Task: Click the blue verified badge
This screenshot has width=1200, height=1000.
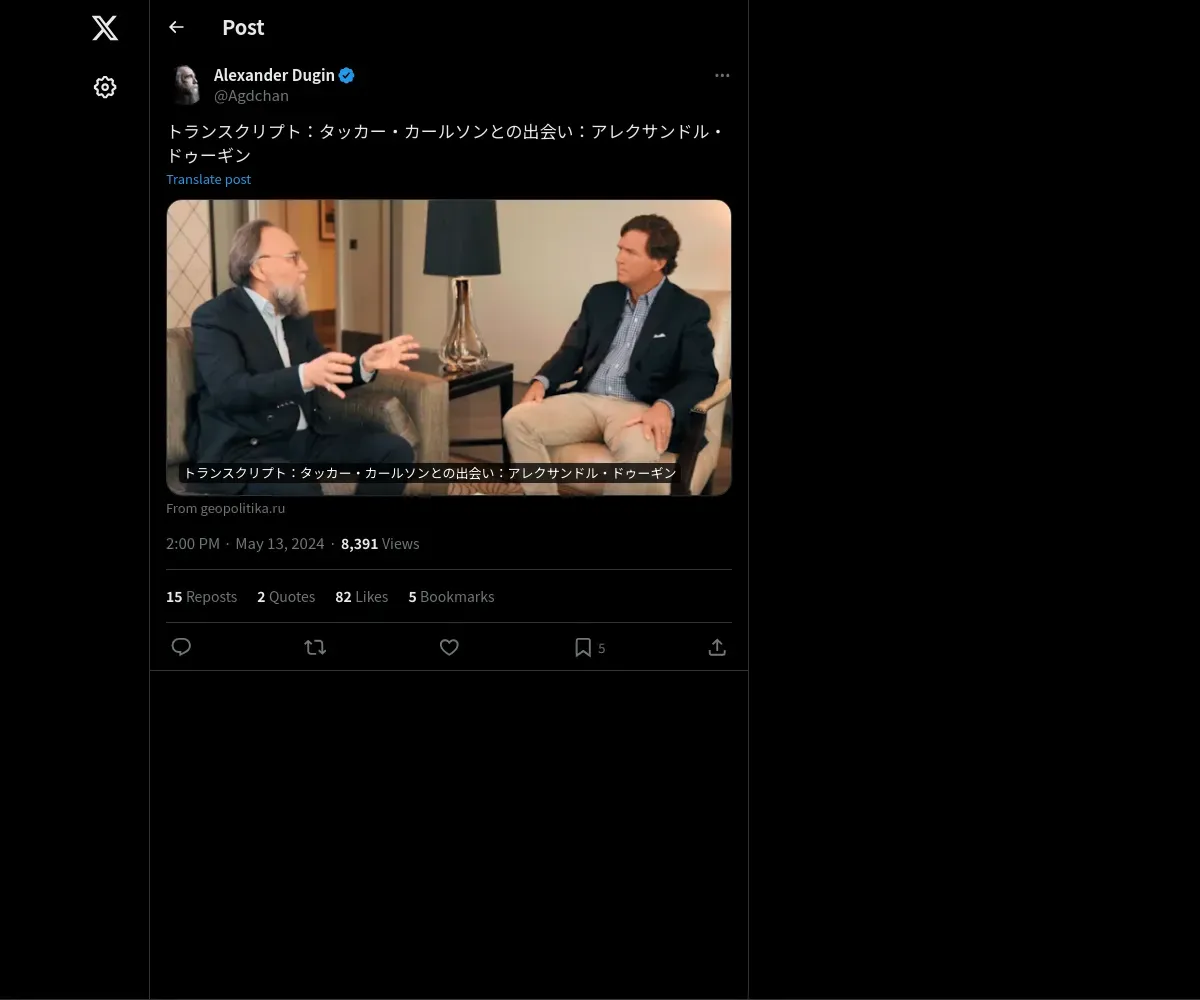Action: coord(346,75)
